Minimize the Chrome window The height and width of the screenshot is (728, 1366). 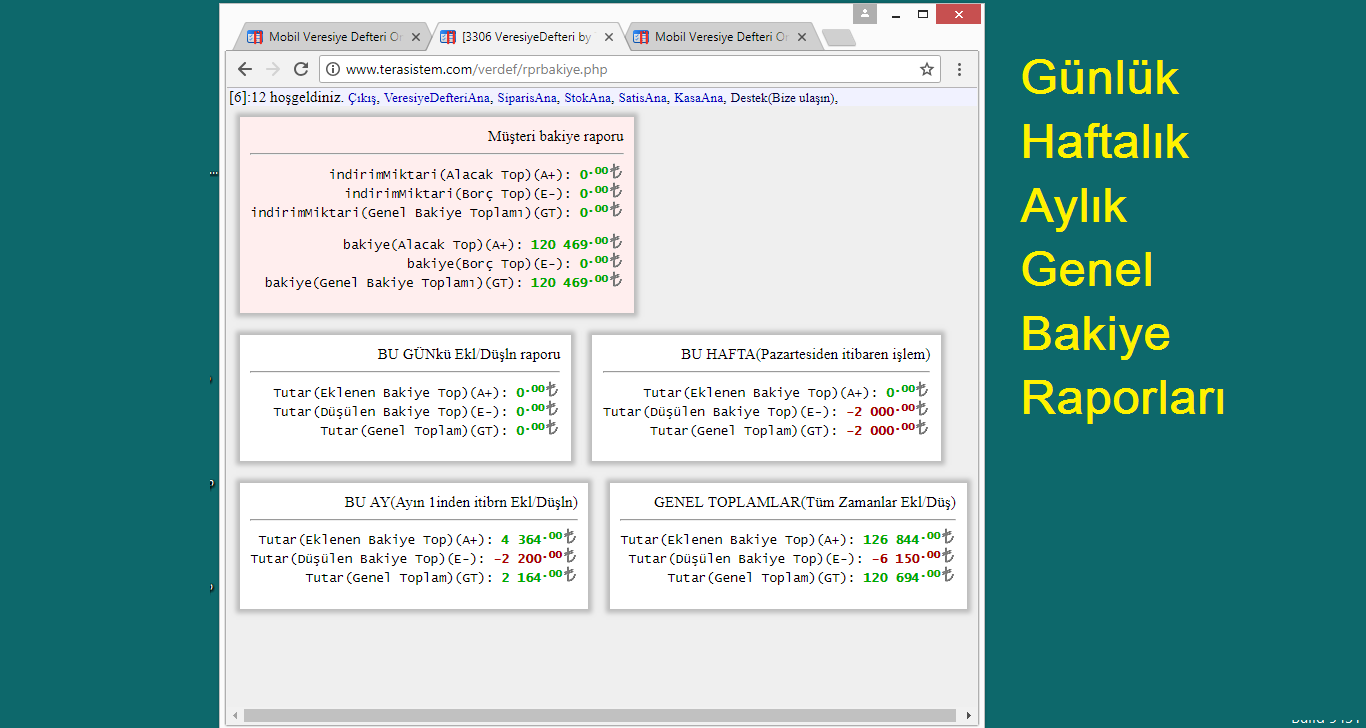click(x=894, y=14)
